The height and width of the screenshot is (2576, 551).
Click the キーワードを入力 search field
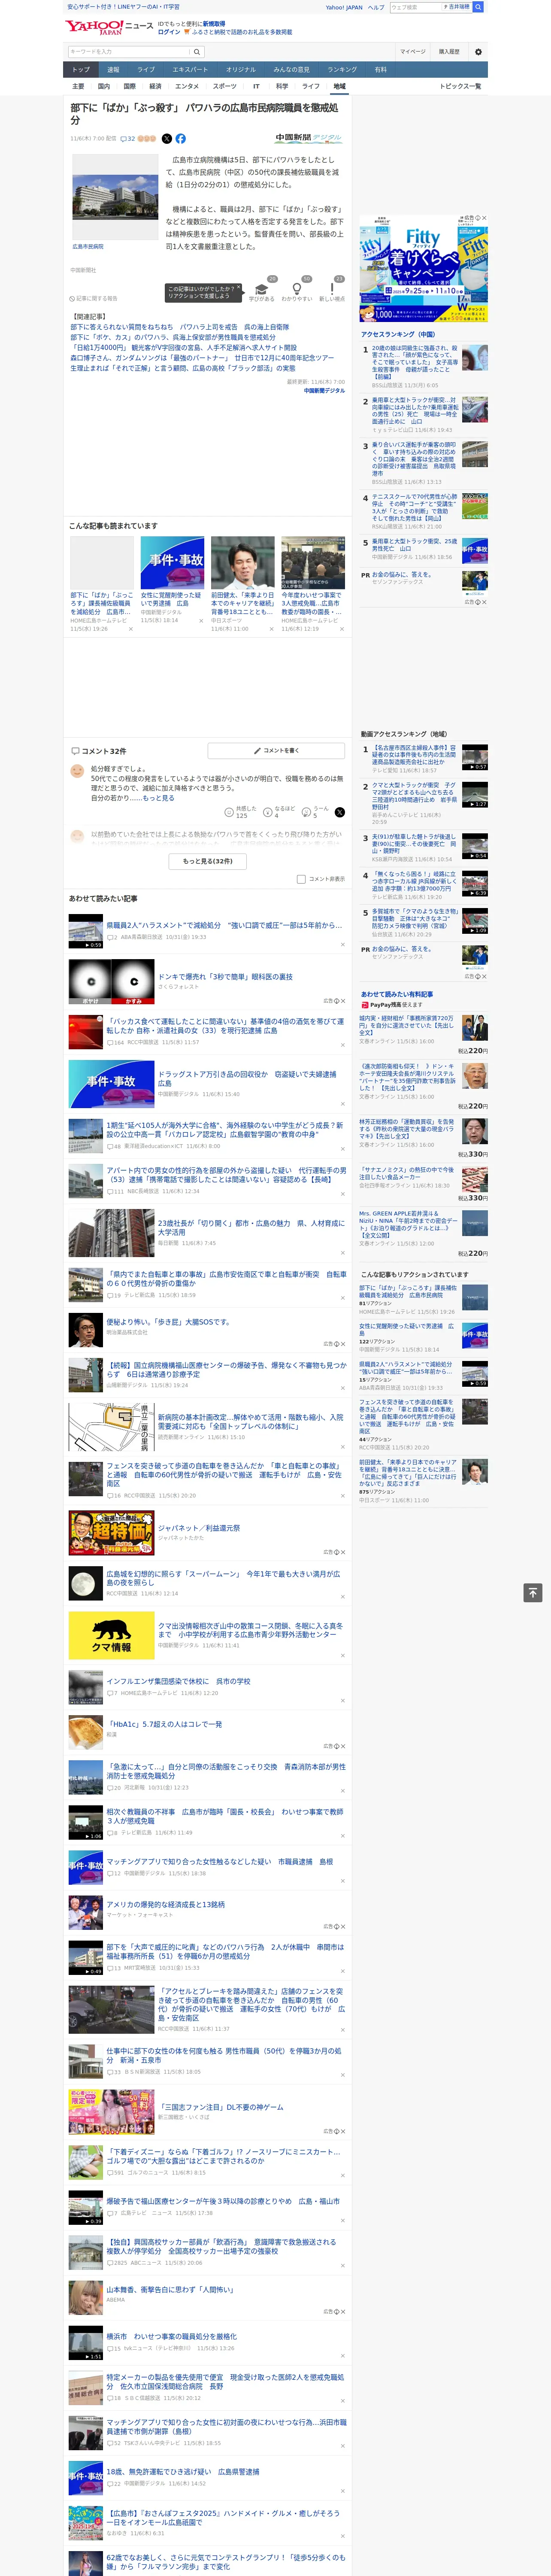tap(129, 51)
